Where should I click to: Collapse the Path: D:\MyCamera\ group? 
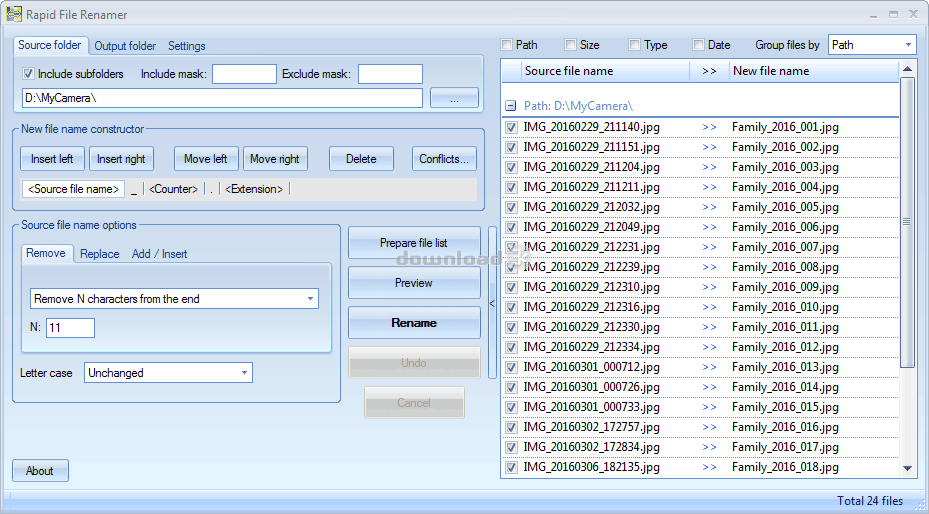(510, 107)
